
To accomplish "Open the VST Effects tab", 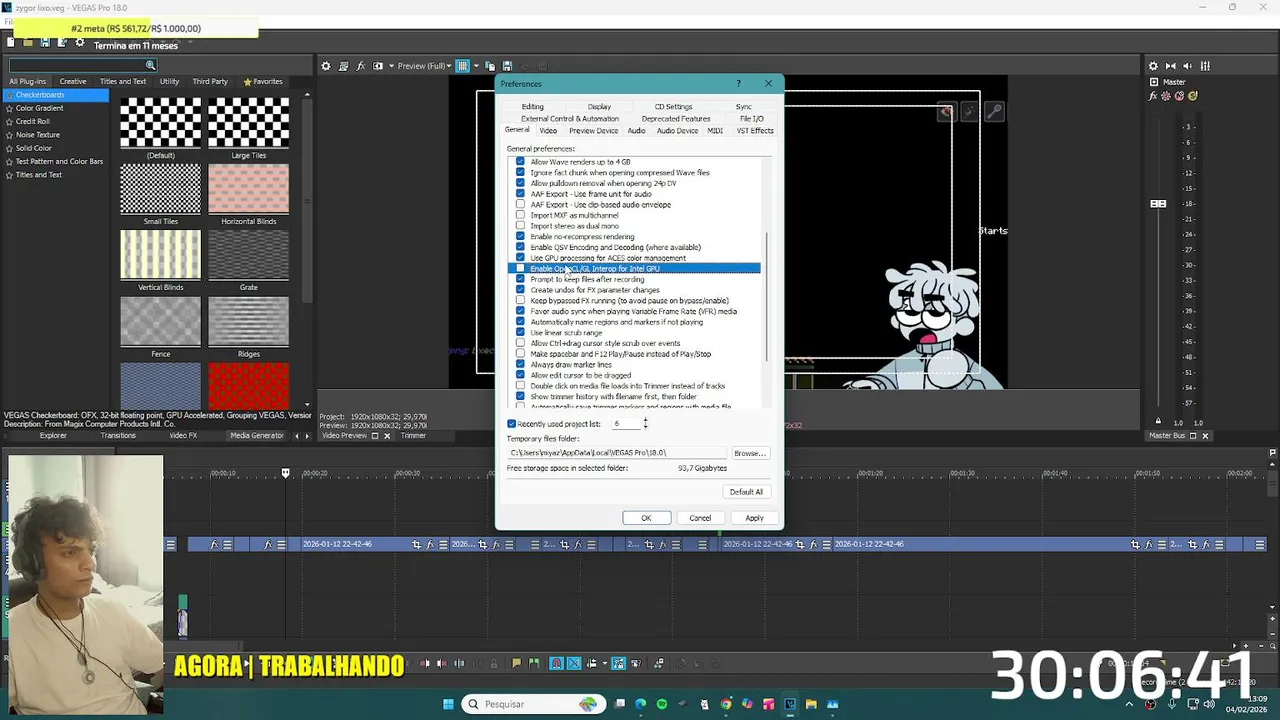I will tap(755, 131).
